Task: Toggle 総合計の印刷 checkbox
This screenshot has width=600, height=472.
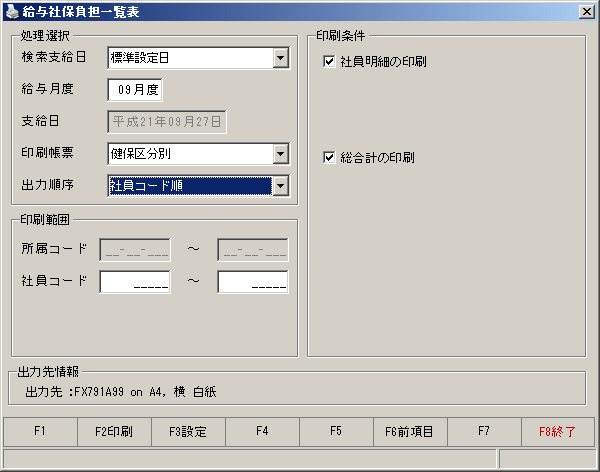Action: pyautogui.click(x=329, y=157)
